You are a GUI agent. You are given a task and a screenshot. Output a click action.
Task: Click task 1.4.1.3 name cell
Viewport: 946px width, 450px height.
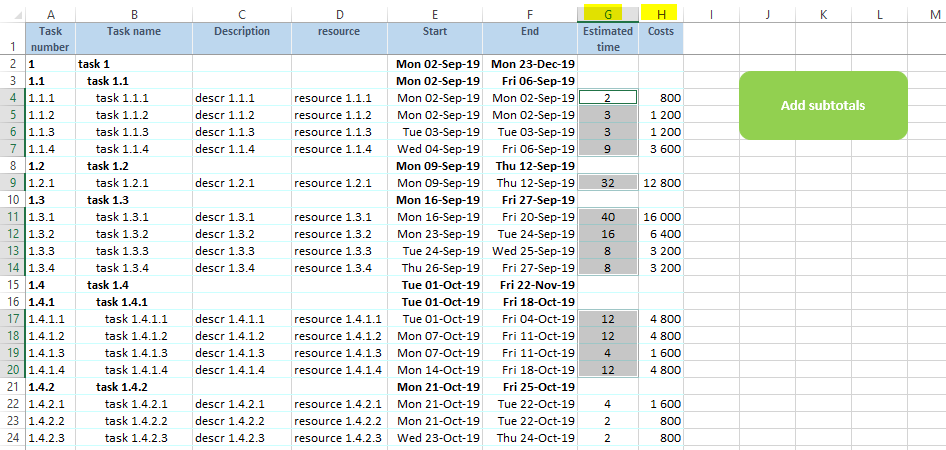[134, 353]
